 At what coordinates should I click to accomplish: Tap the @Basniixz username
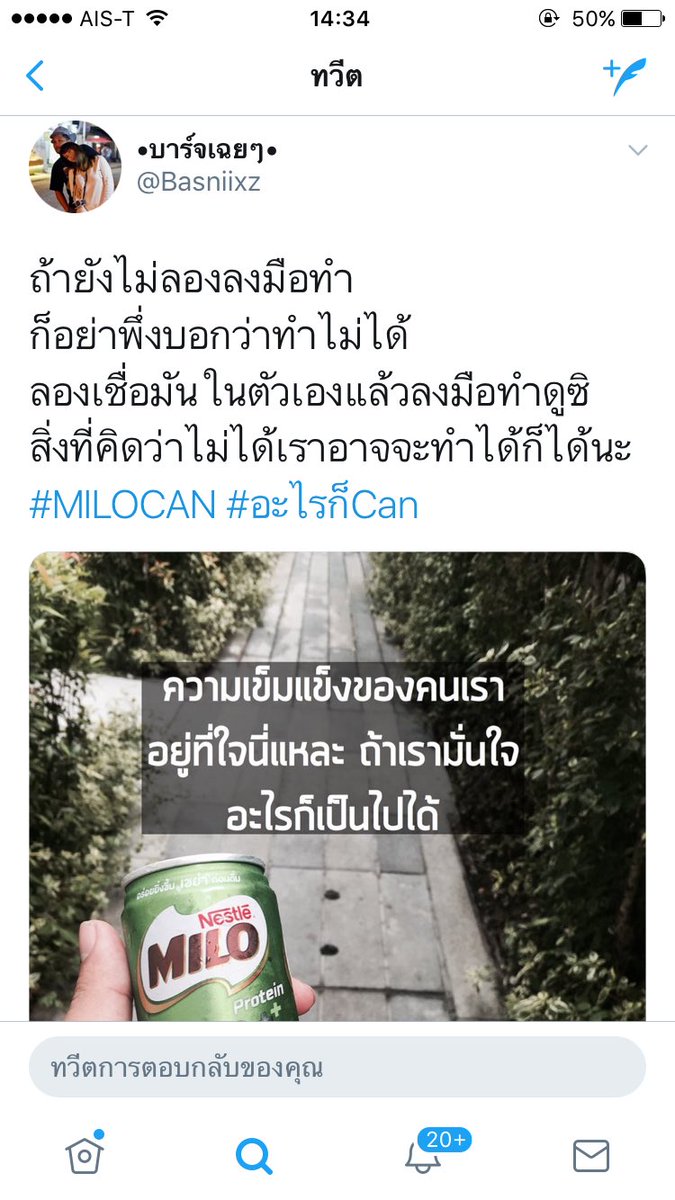click(x=198, y=184)
